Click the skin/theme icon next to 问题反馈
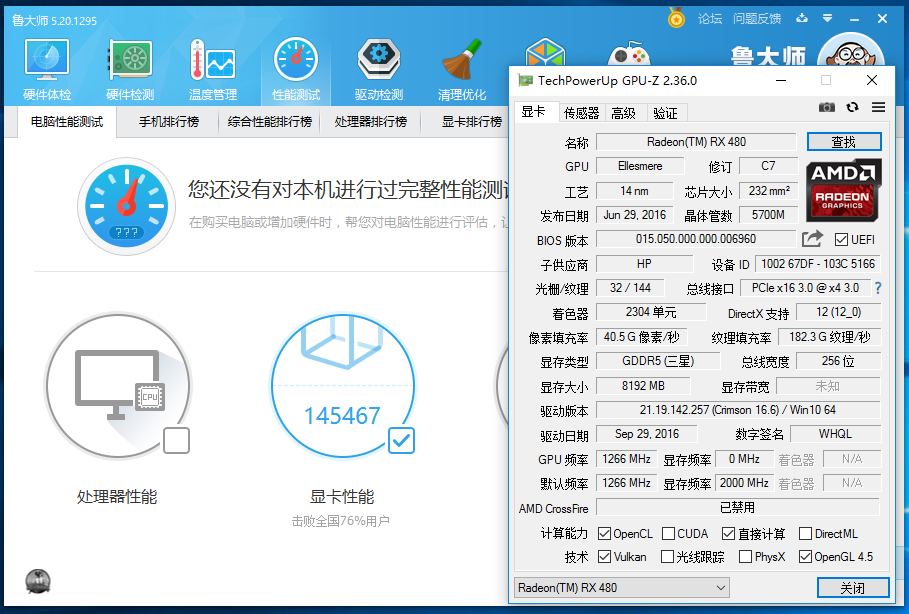Viewport: 909px width, 614px height. (x=802, y=19)
